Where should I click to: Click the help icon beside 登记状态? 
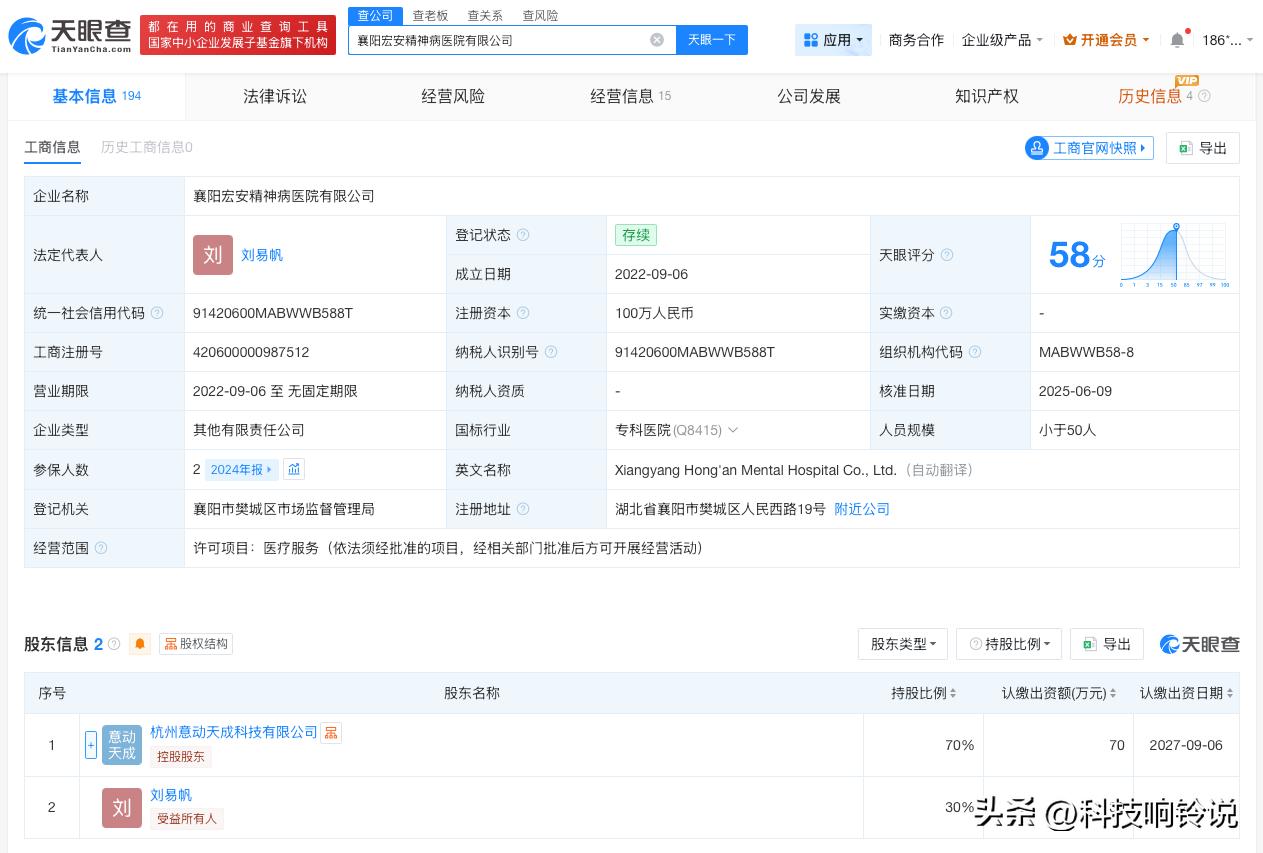pos(523,235)
